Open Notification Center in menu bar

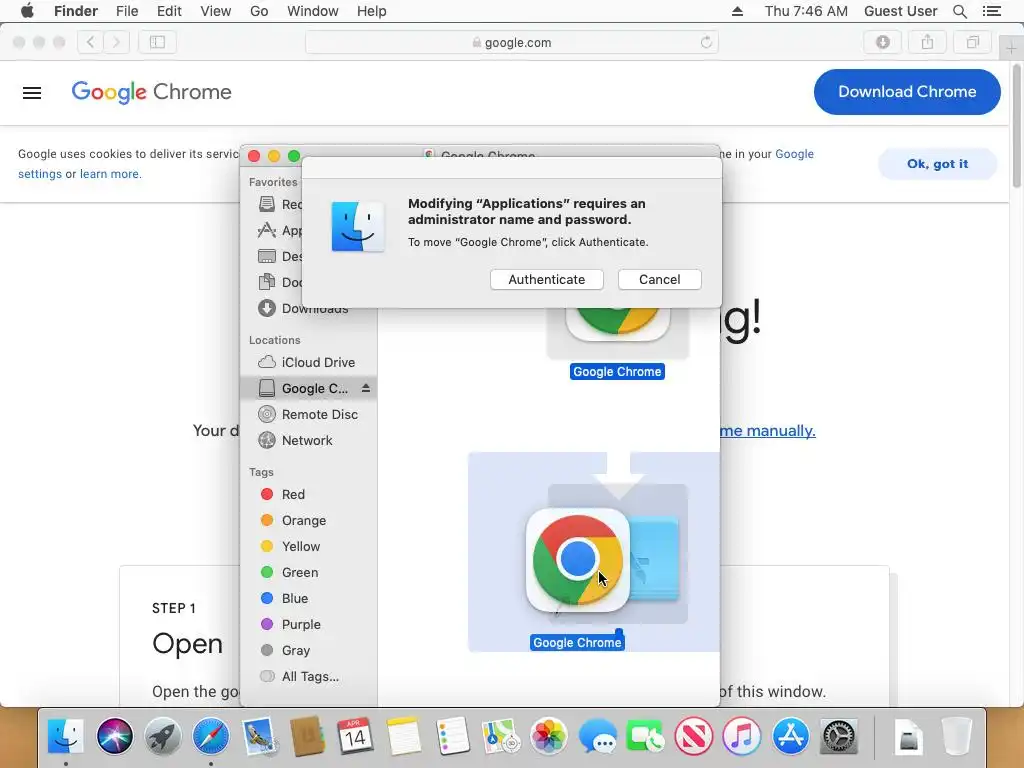tap(991, 11)
